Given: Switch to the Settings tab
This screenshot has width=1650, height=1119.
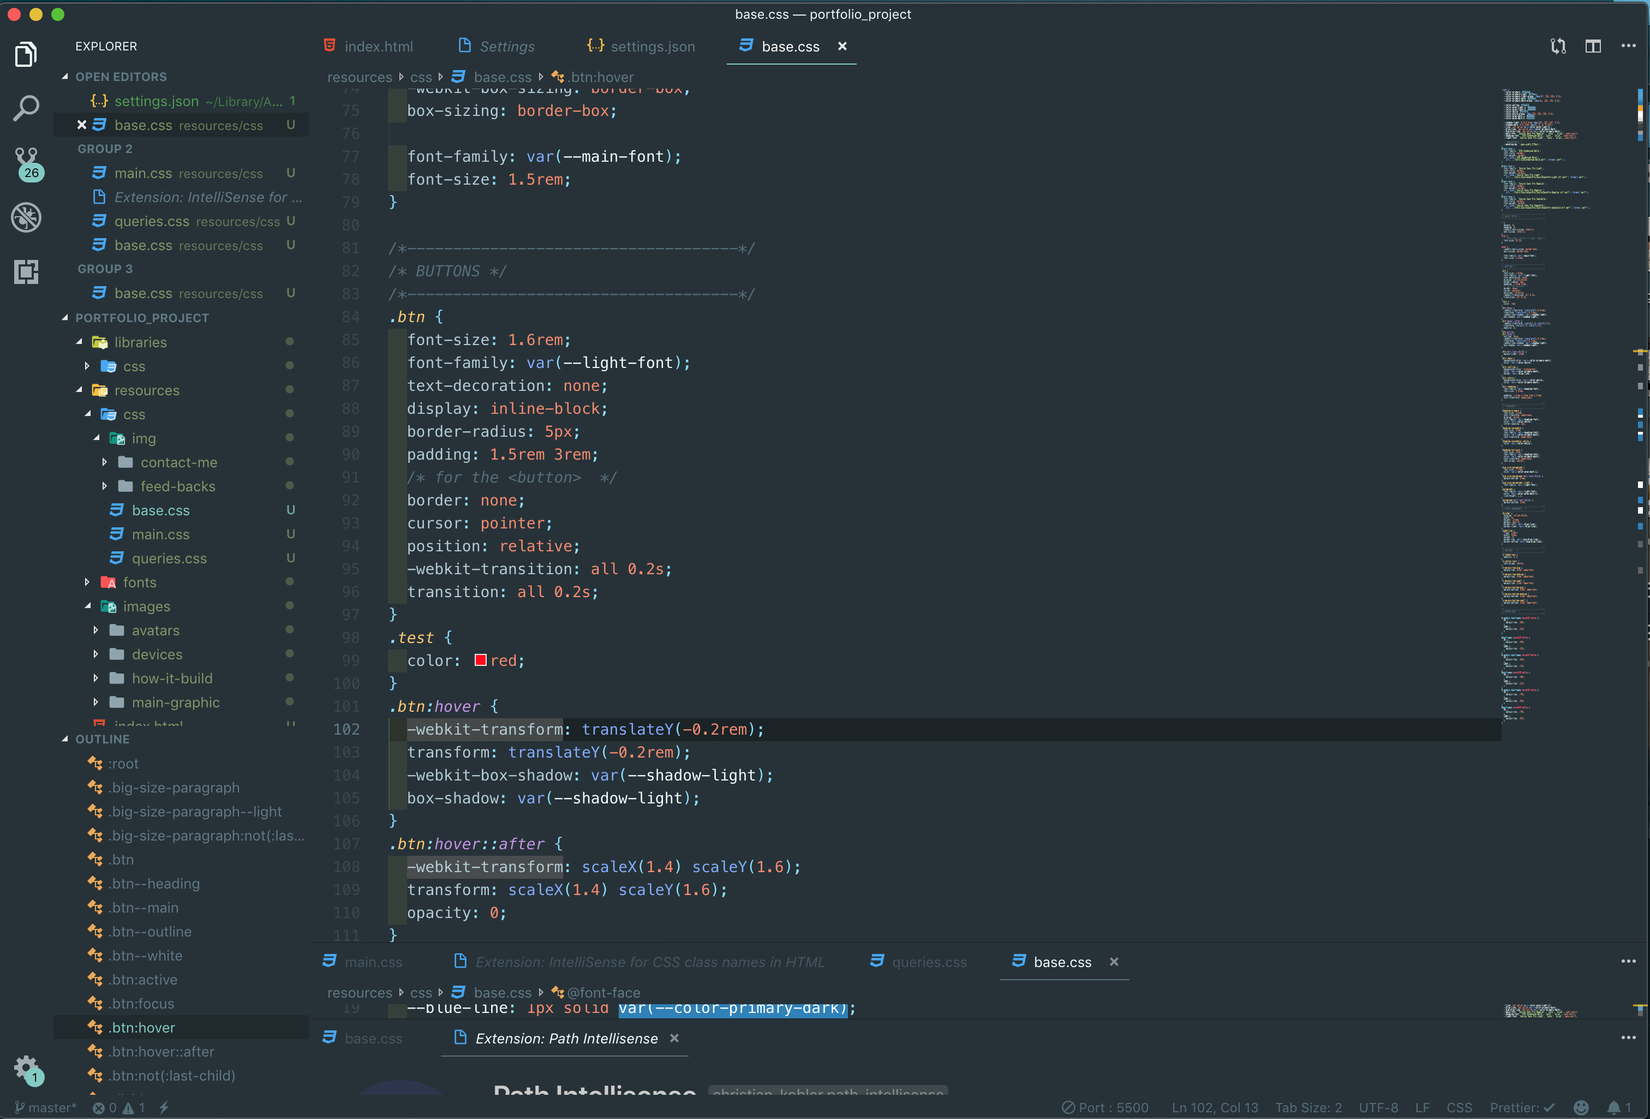Looking at the screenshot, I should (496, 46).
